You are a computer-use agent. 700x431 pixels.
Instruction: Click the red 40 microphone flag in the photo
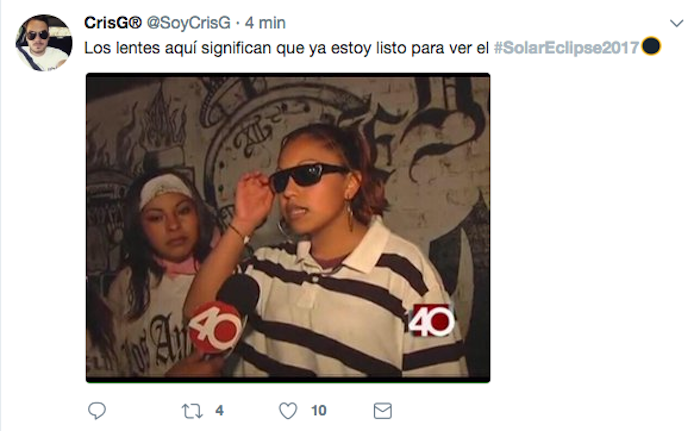pos(215,327)
